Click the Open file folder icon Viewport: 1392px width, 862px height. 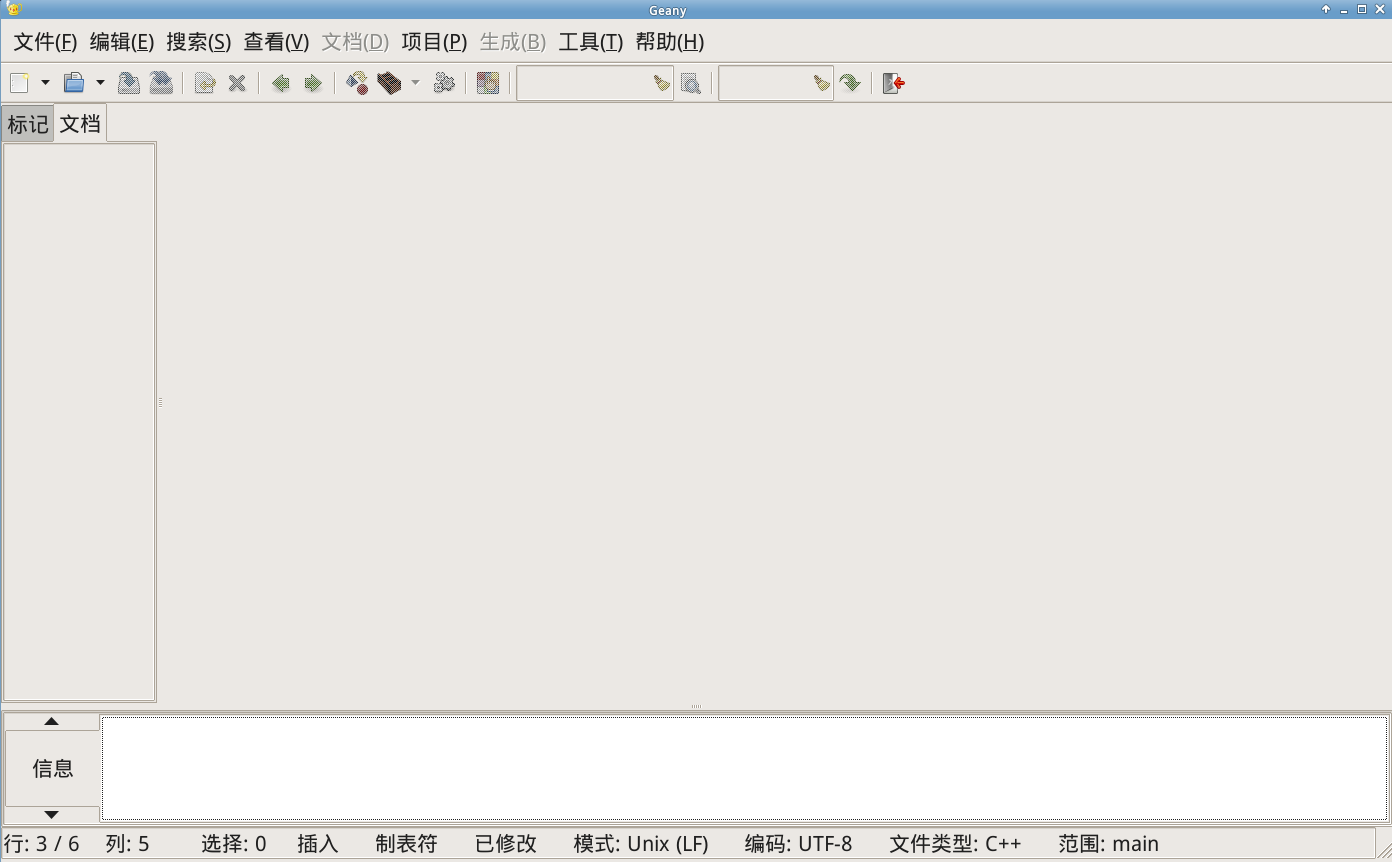[x=74, y=83]
